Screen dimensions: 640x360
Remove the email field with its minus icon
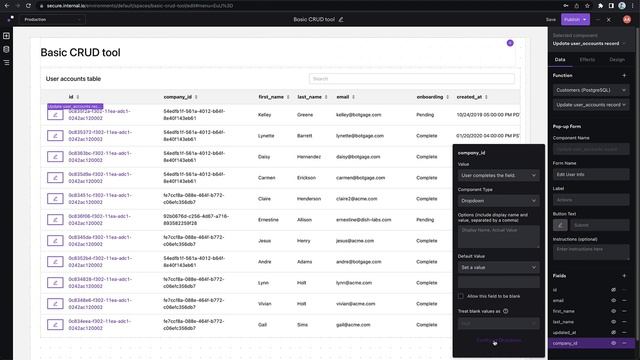[624, 300]
